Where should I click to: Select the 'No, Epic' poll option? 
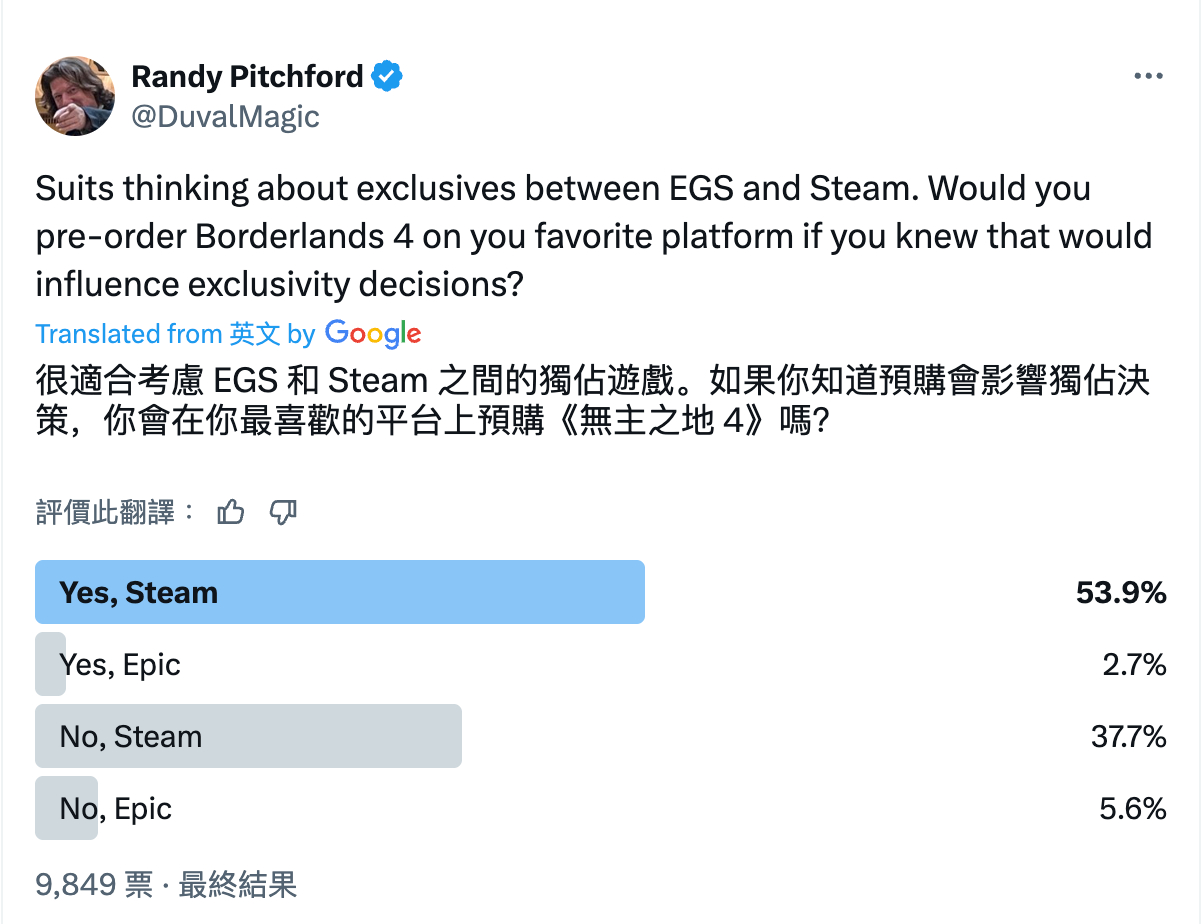click(600, 808)
